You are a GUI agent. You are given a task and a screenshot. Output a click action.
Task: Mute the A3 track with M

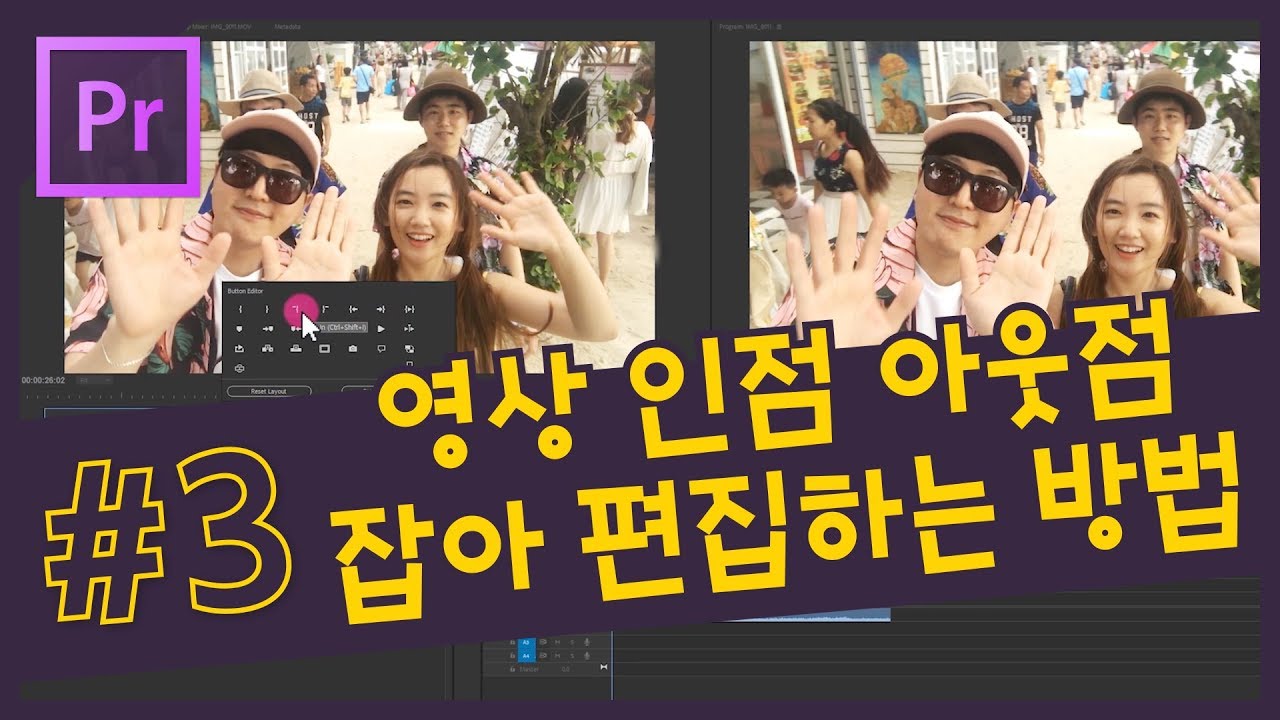557,643
